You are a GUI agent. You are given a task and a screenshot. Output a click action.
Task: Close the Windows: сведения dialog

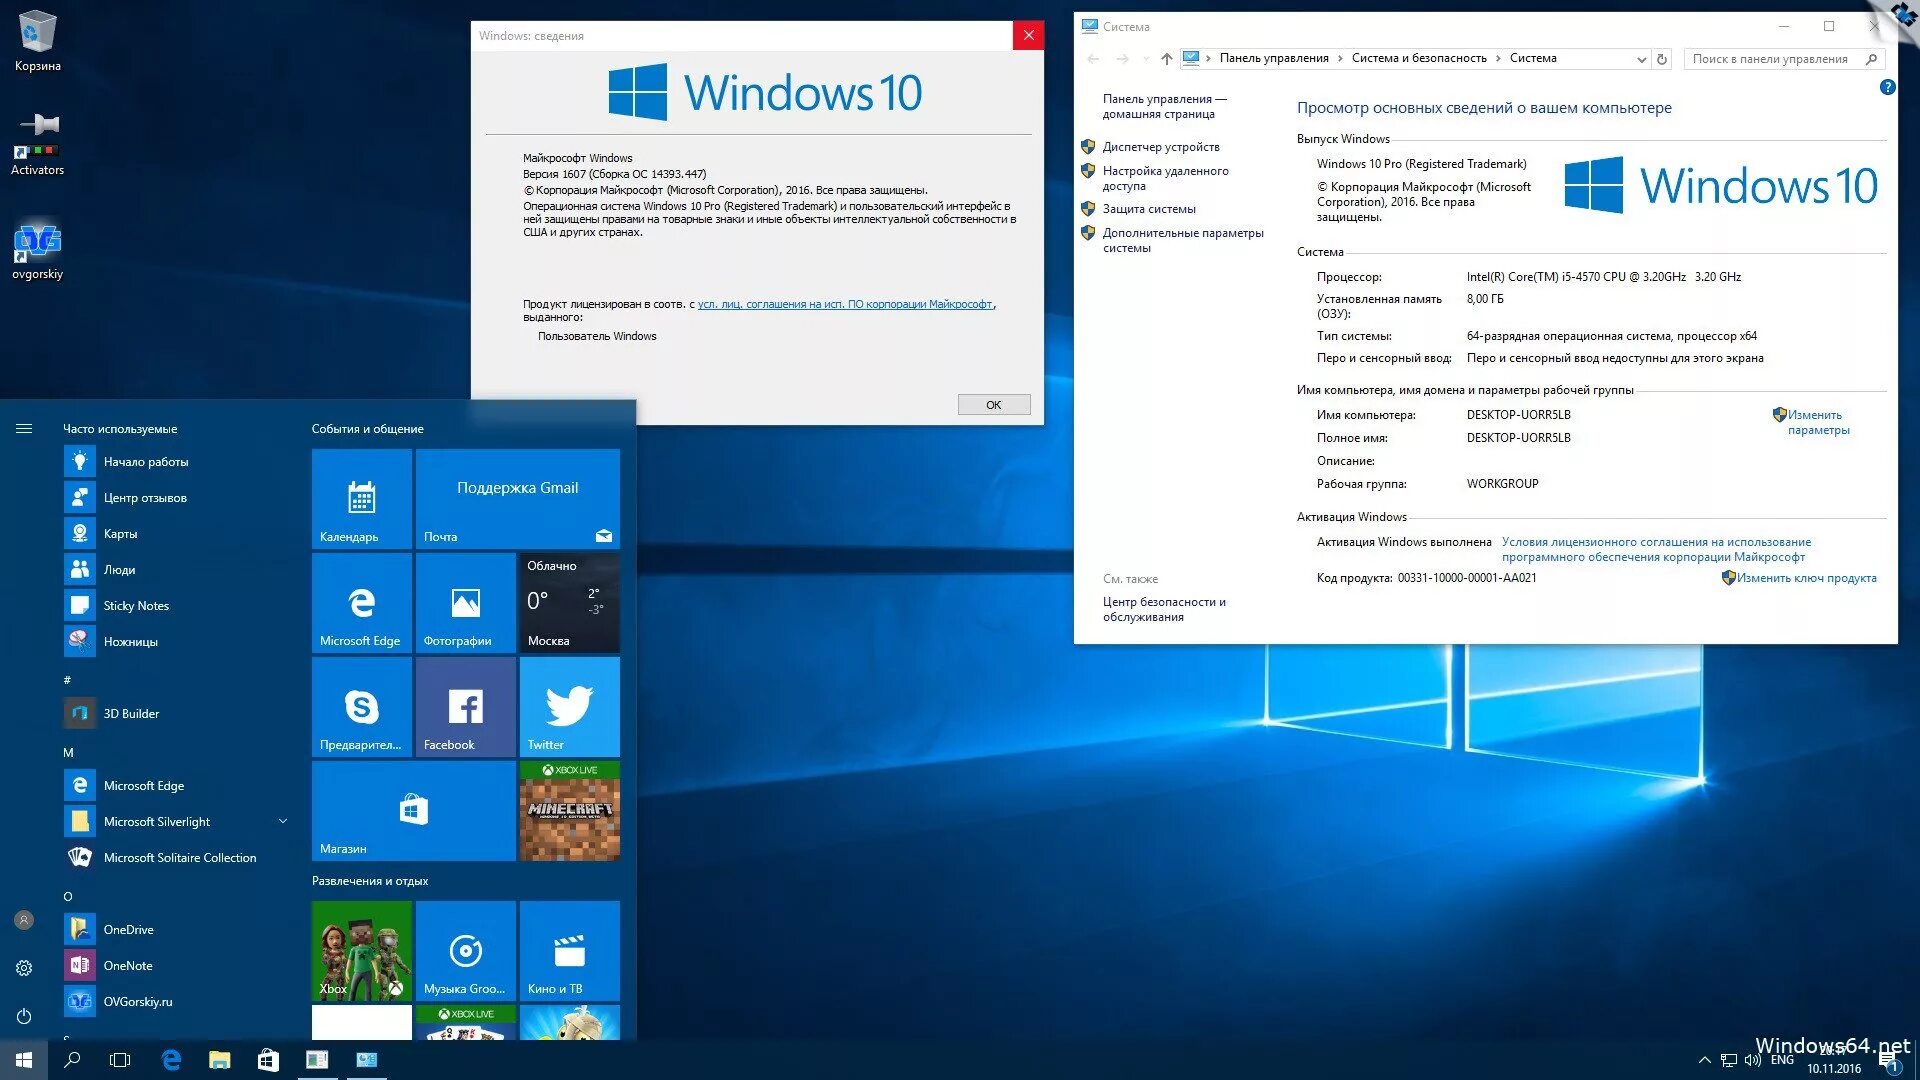coord(1028,36)
